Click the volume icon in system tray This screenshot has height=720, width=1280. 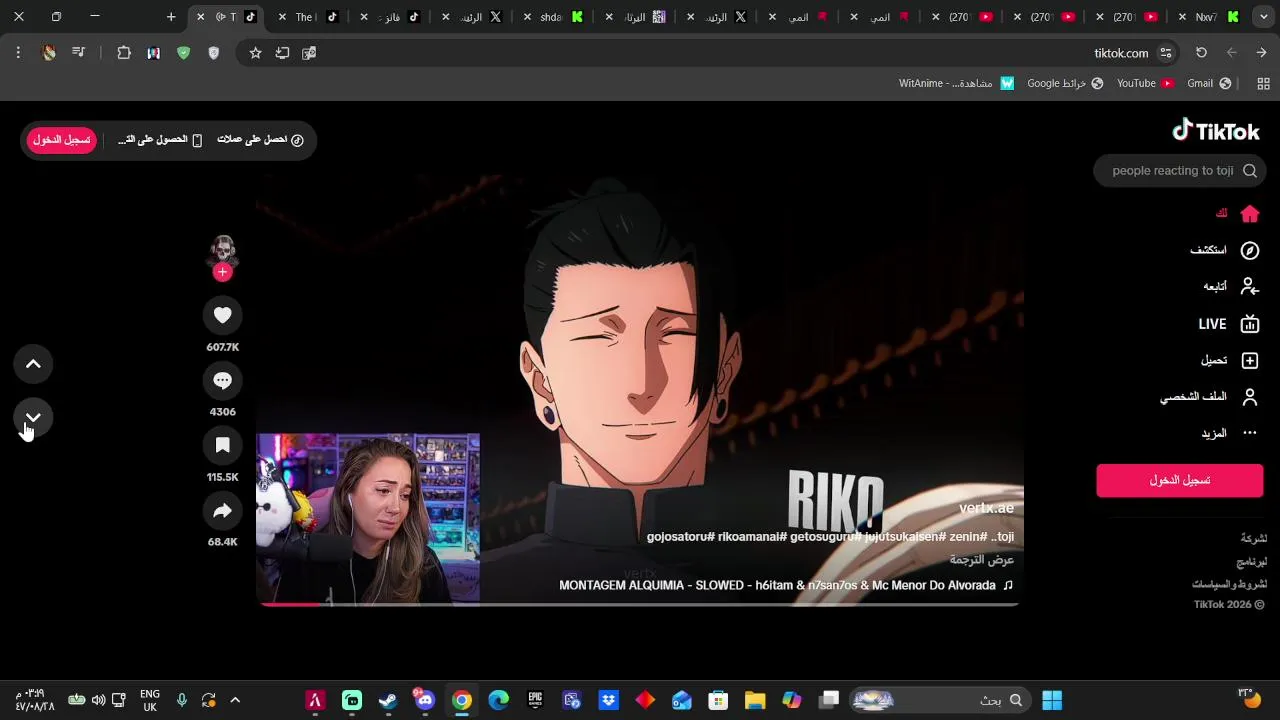(x=98, y=700)
